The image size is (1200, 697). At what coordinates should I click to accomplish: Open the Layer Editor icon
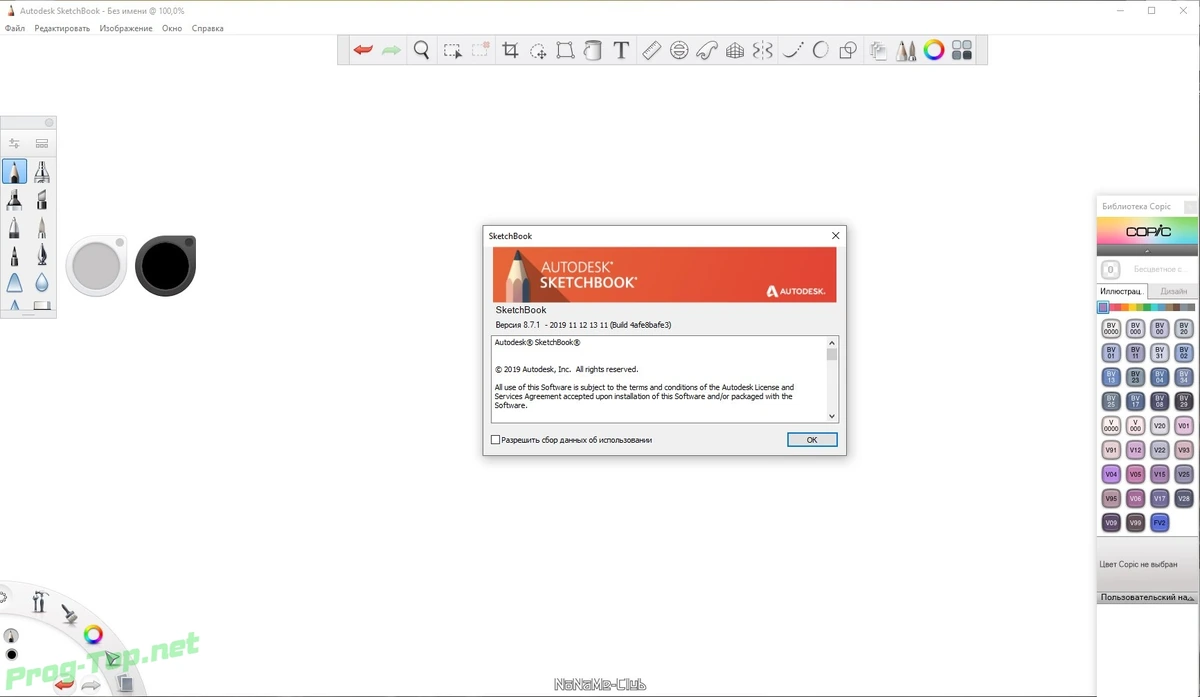[878, 50]
